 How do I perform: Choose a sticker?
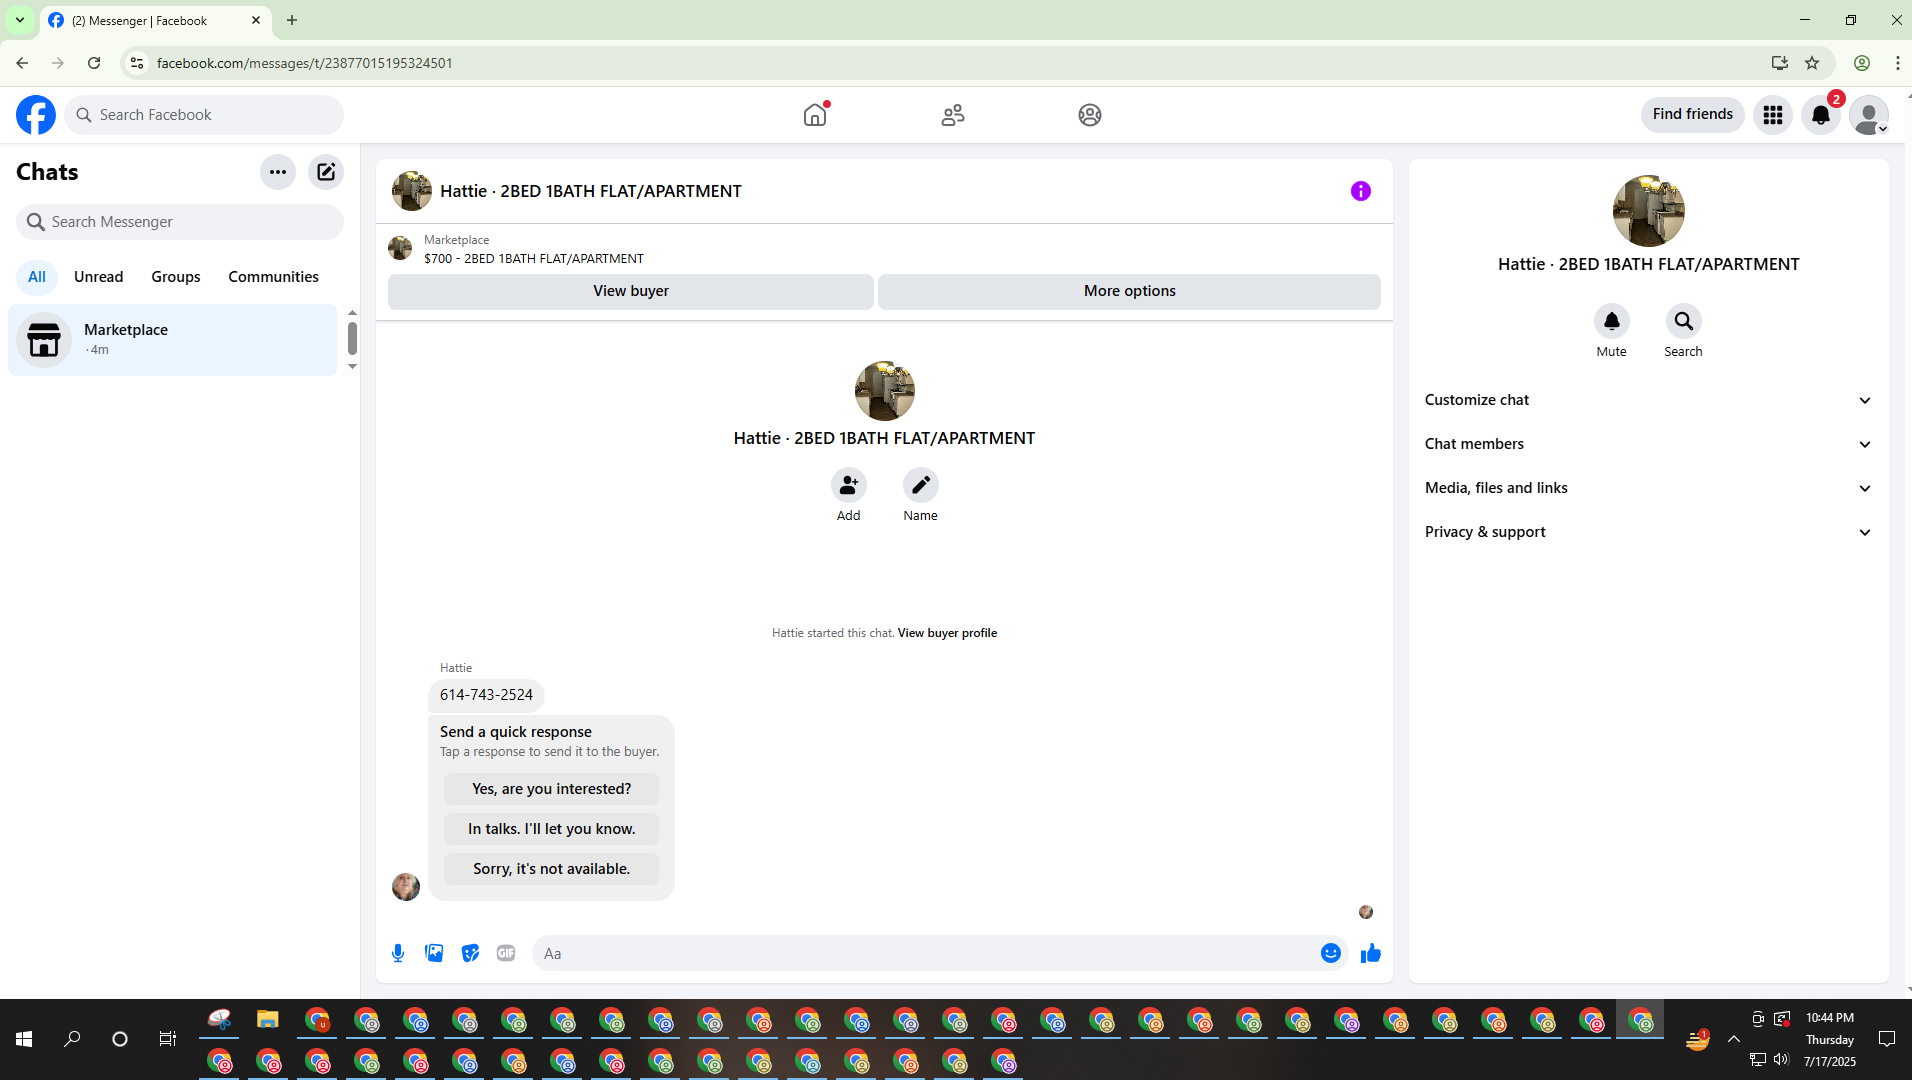(x=470, y=953)
